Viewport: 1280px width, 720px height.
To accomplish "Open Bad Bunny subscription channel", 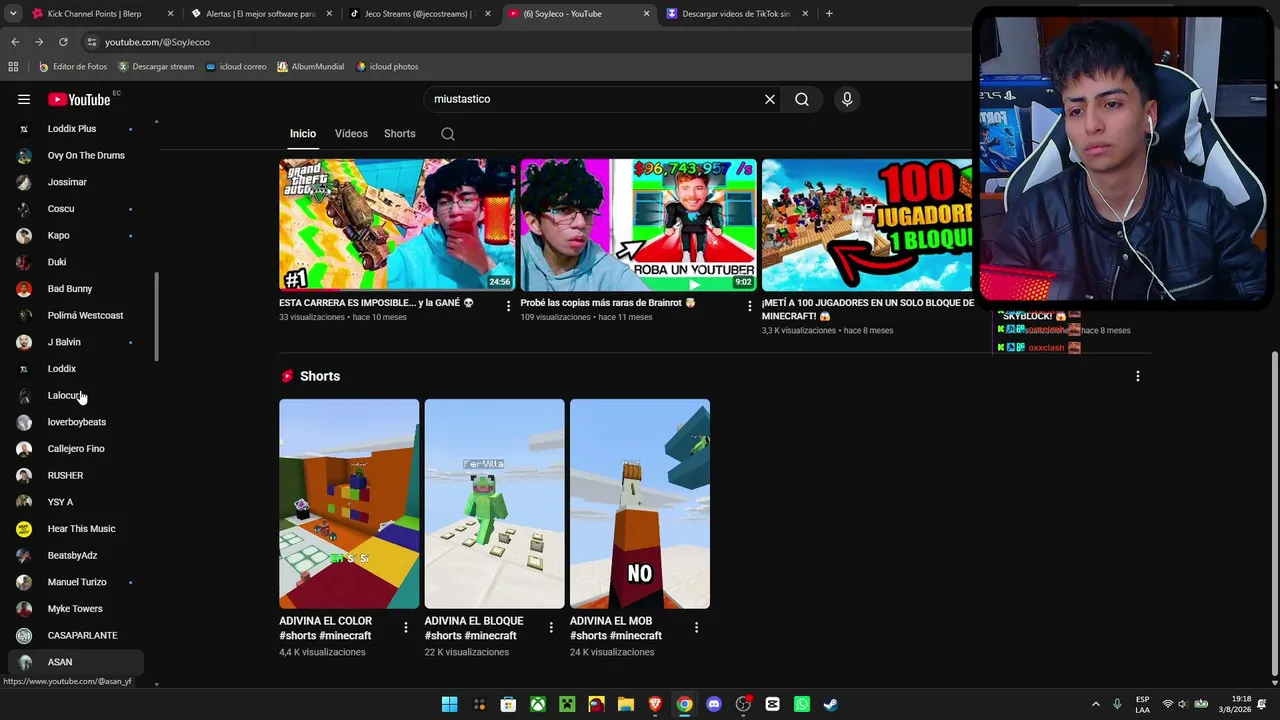I will coord(76,289).
